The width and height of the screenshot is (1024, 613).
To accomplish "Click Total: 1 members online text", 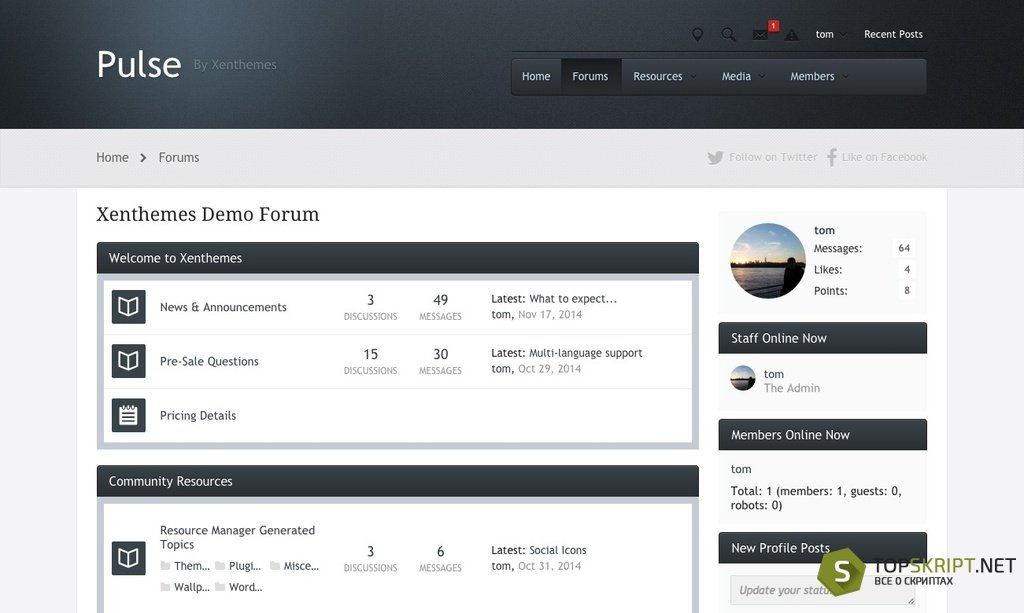I will tap(816, 498).
